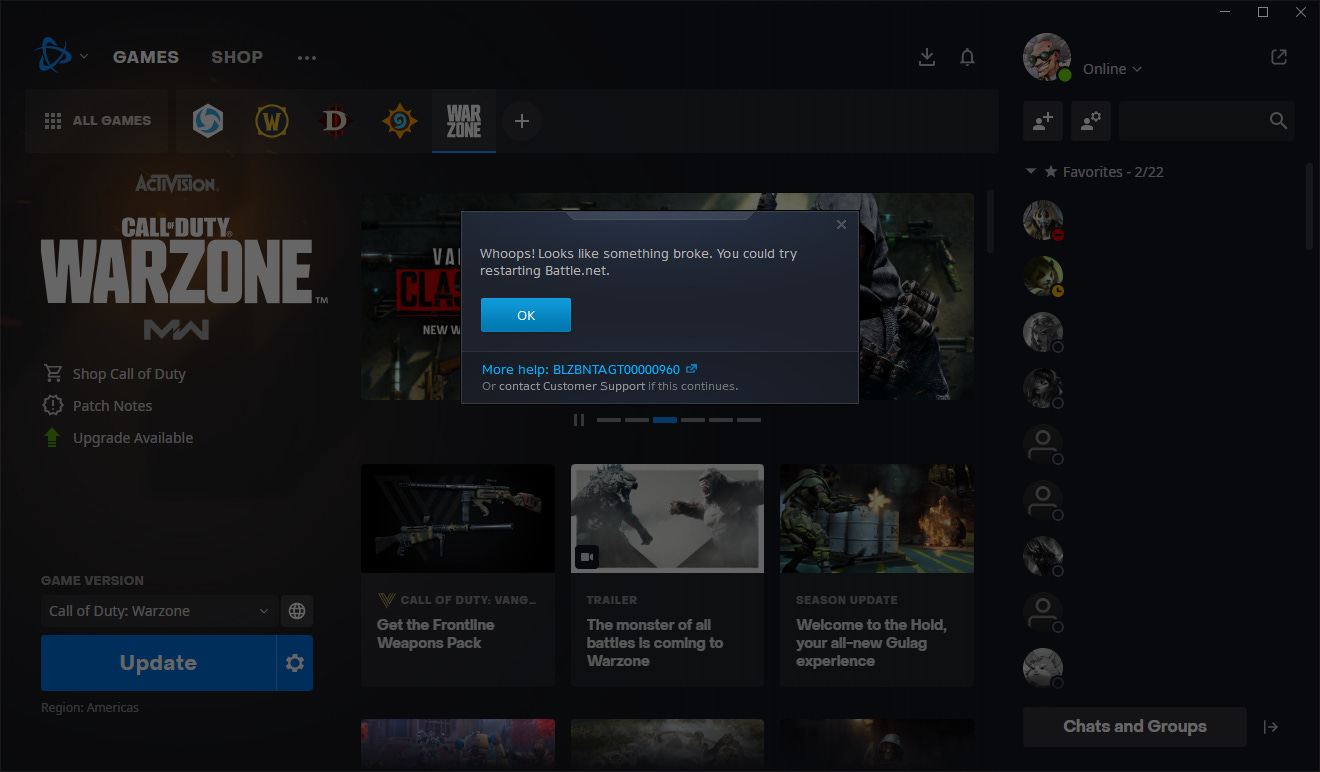Minimize the Battle.net window
The image size is (1320, 772).
pos(1225,12)
